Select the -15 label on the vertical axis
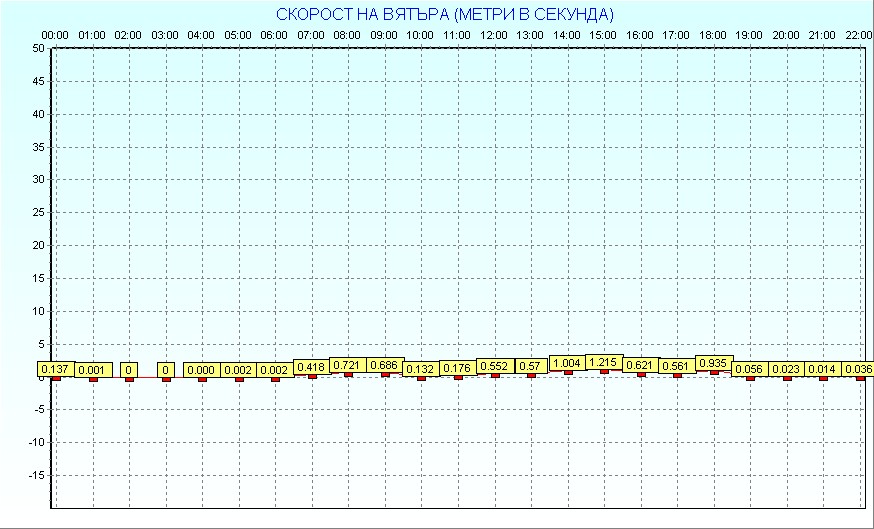Image resolution: width=874 pixels, height=529 pixels. coord(35,475)
